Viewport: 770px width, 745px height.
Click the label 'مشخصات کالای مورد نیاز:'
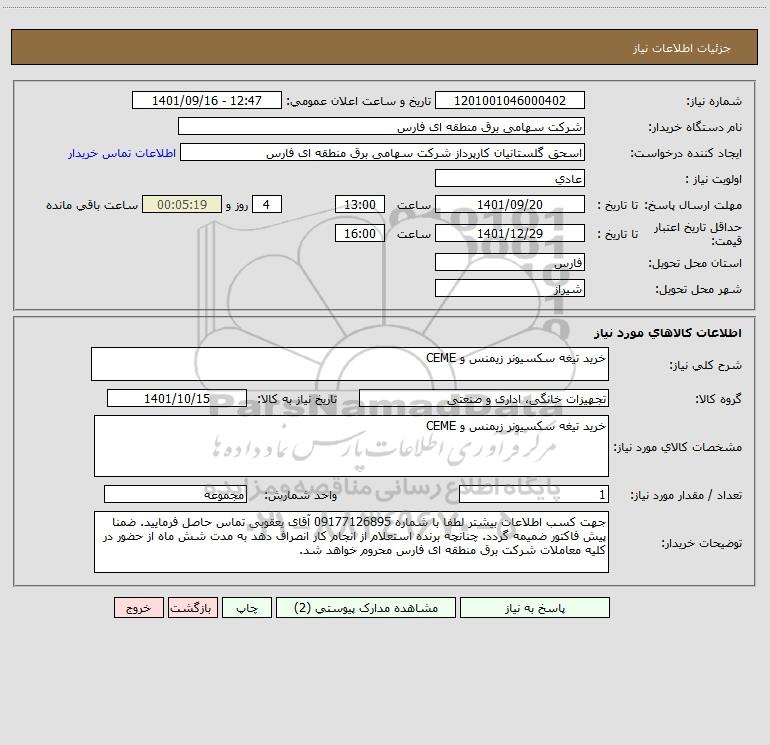click(678, 447)
